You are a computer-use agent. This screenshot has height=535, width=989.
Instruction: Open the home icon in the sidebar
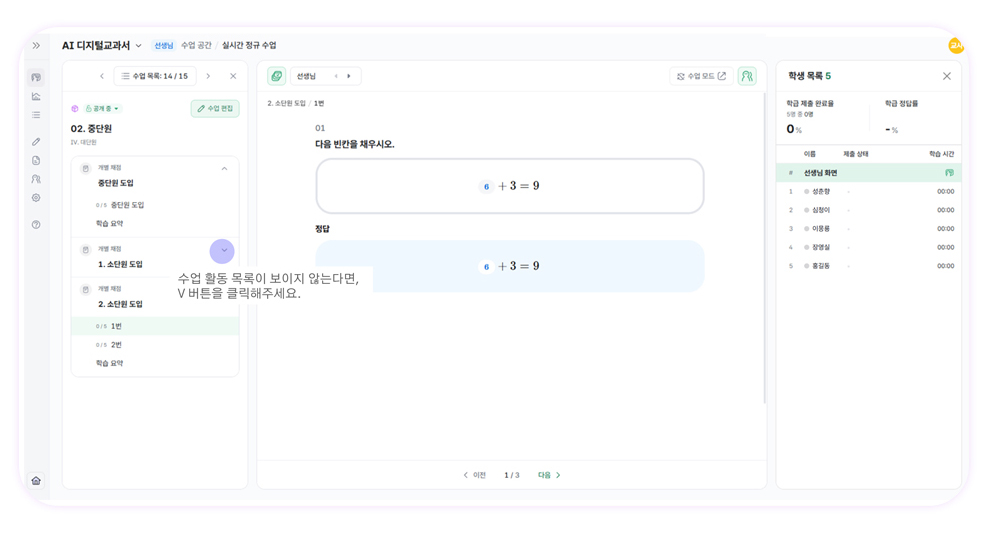[x=36, y=481]
